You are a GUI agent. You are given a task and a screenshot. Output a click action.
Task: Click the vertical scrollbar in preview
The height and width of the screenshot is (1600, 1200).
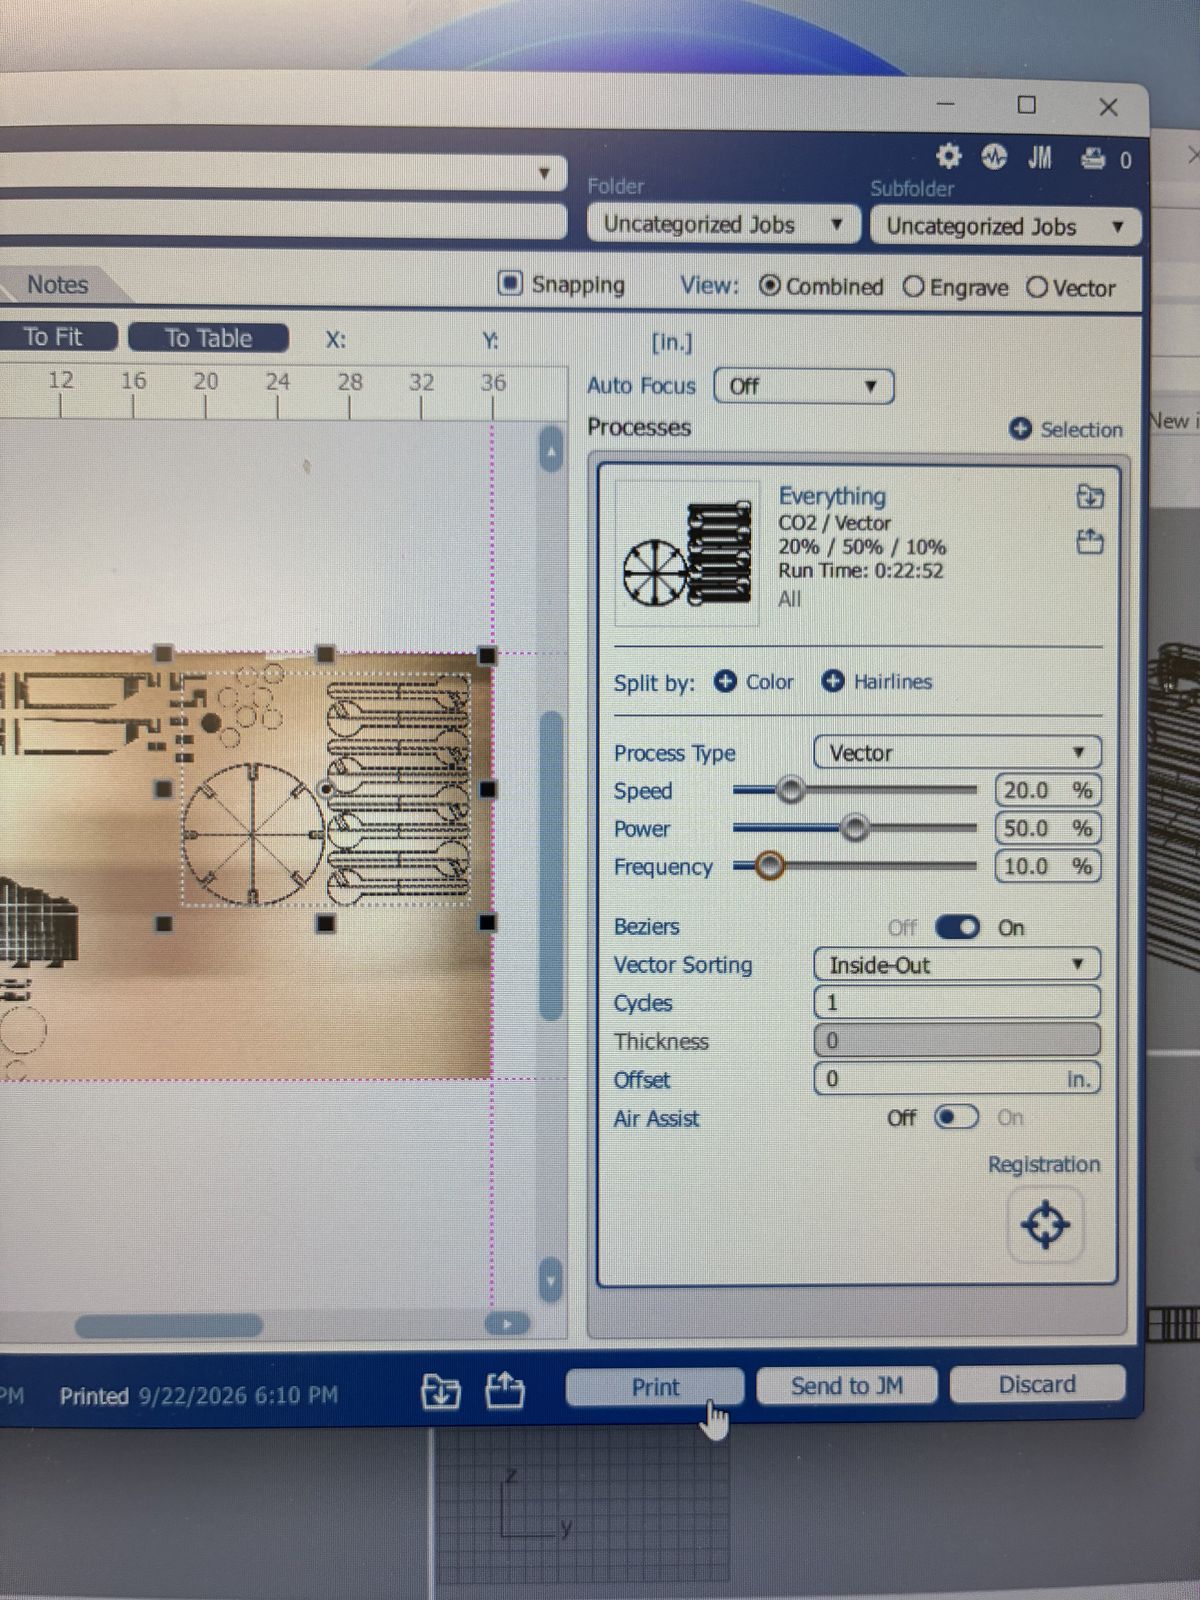click(x=550, y=865)
